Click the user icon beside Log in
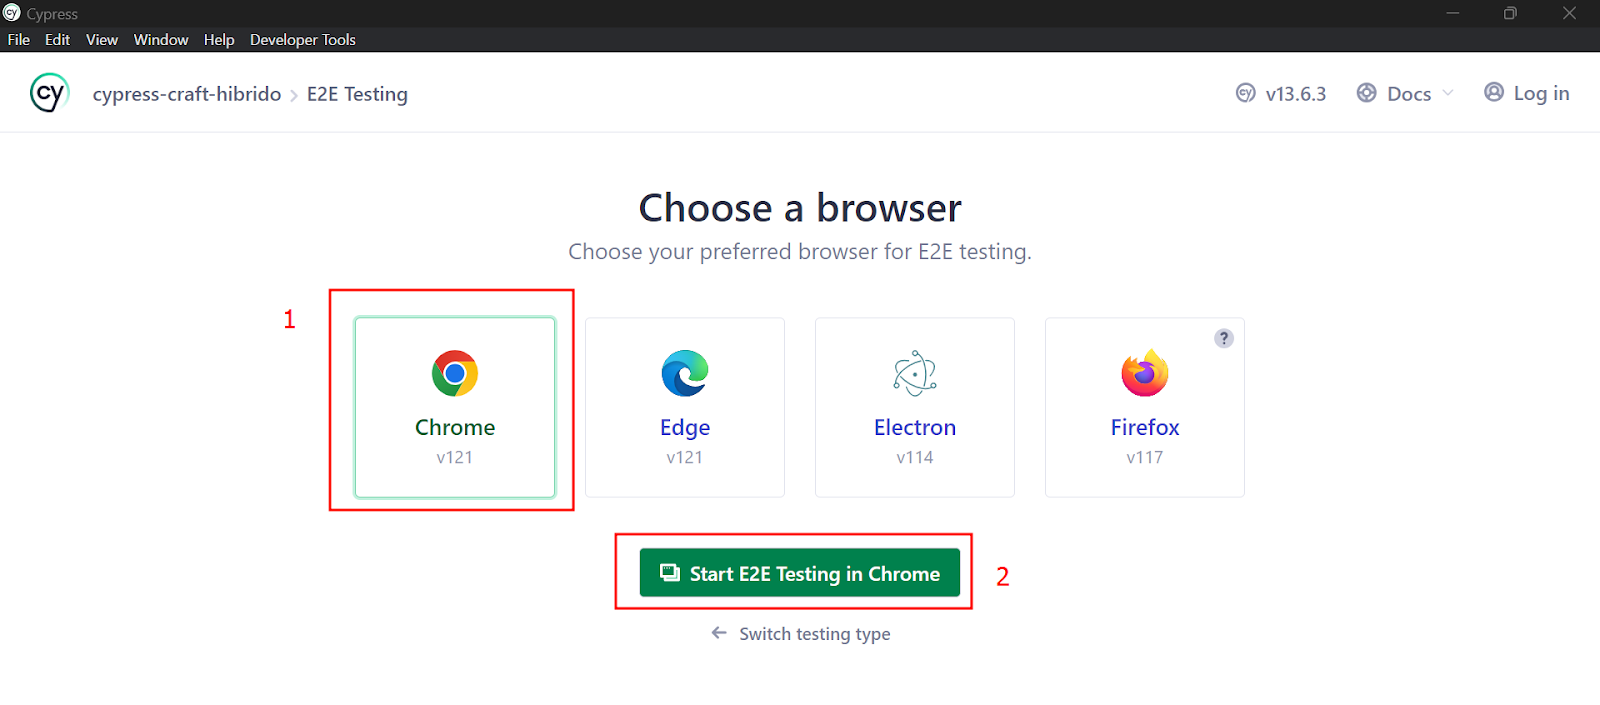This screenshot has width=1600, height=705. (1494, 92)
